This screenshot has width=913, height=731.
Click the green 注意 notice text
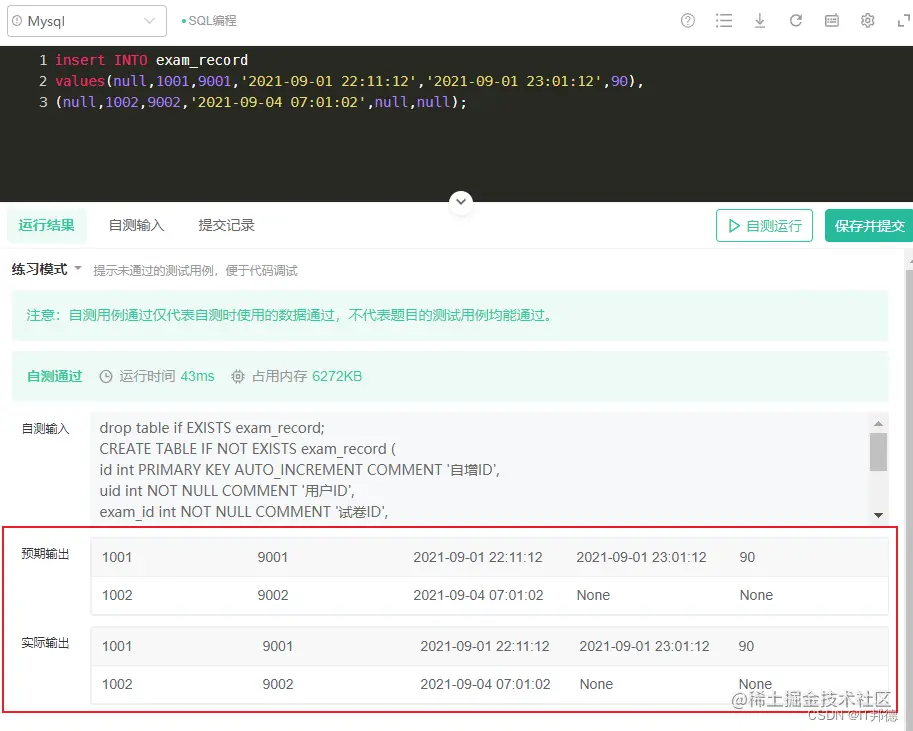pos(289,316)
